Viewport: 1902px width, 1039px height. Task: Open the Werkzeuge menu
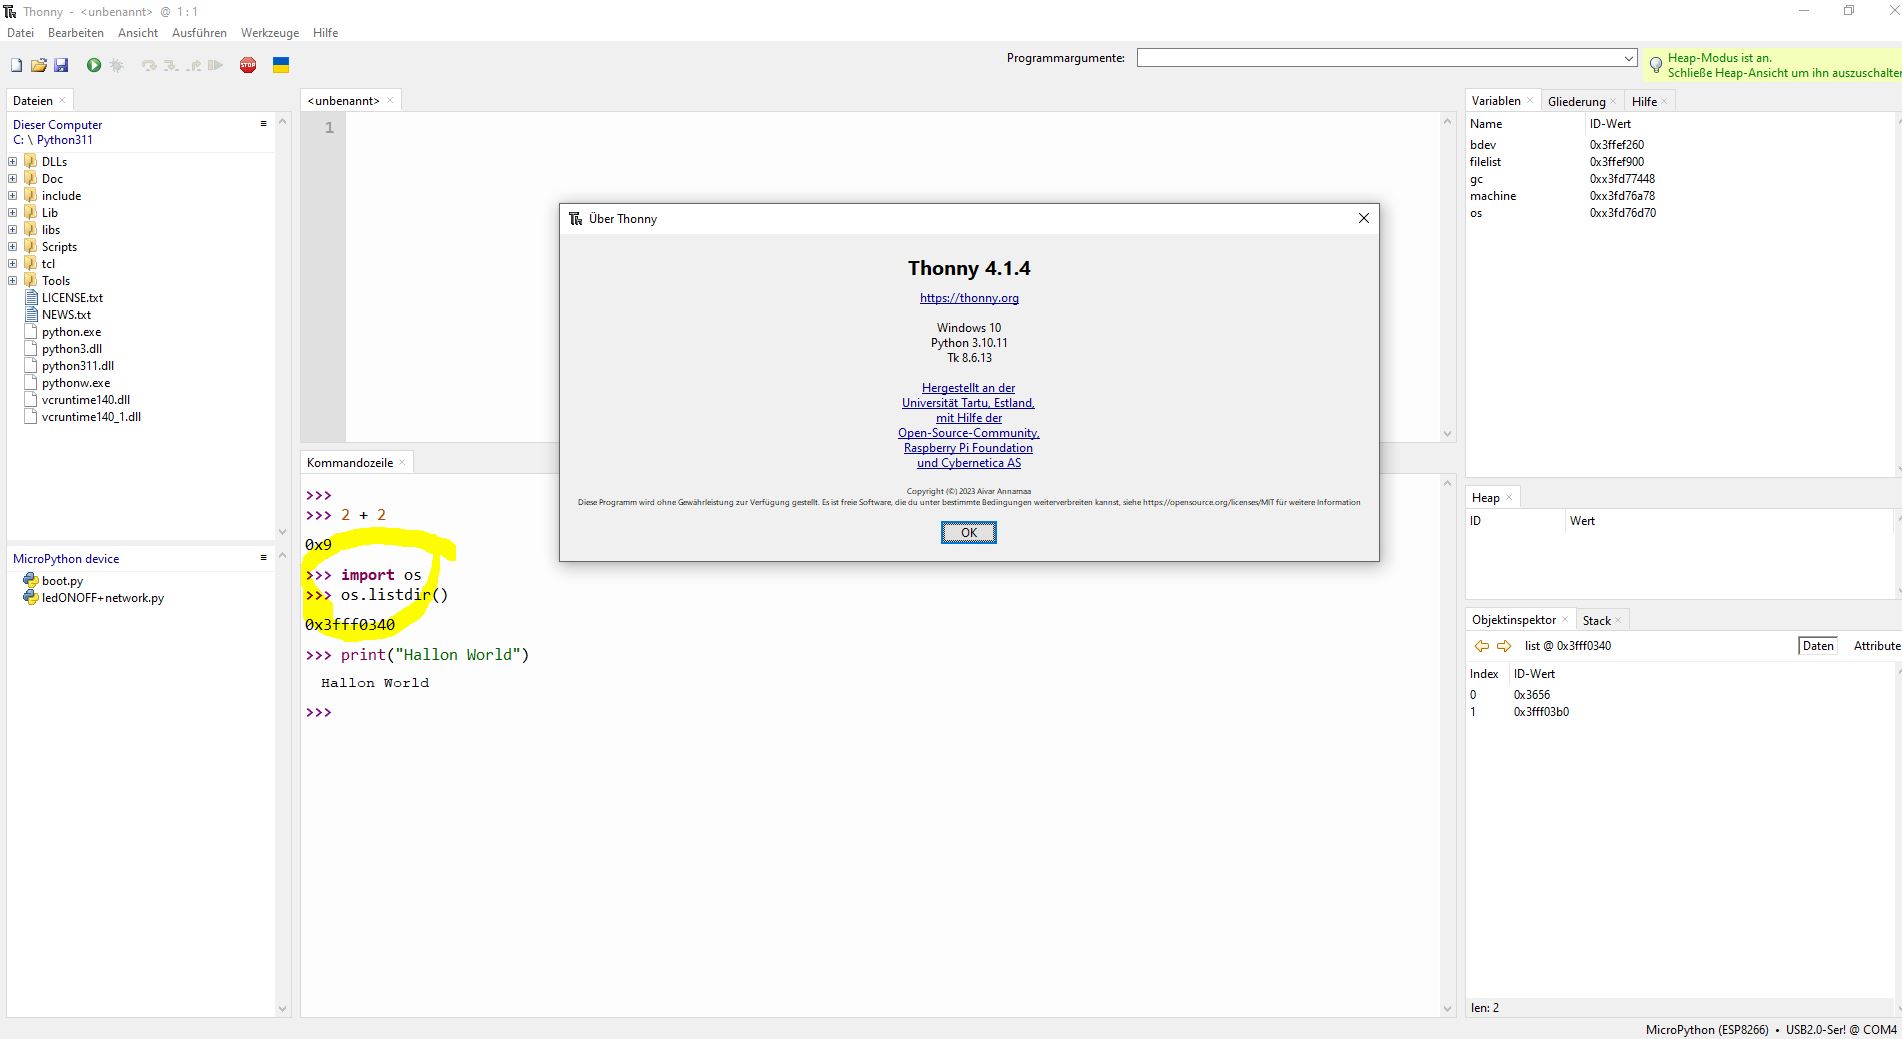click(270, 33)
